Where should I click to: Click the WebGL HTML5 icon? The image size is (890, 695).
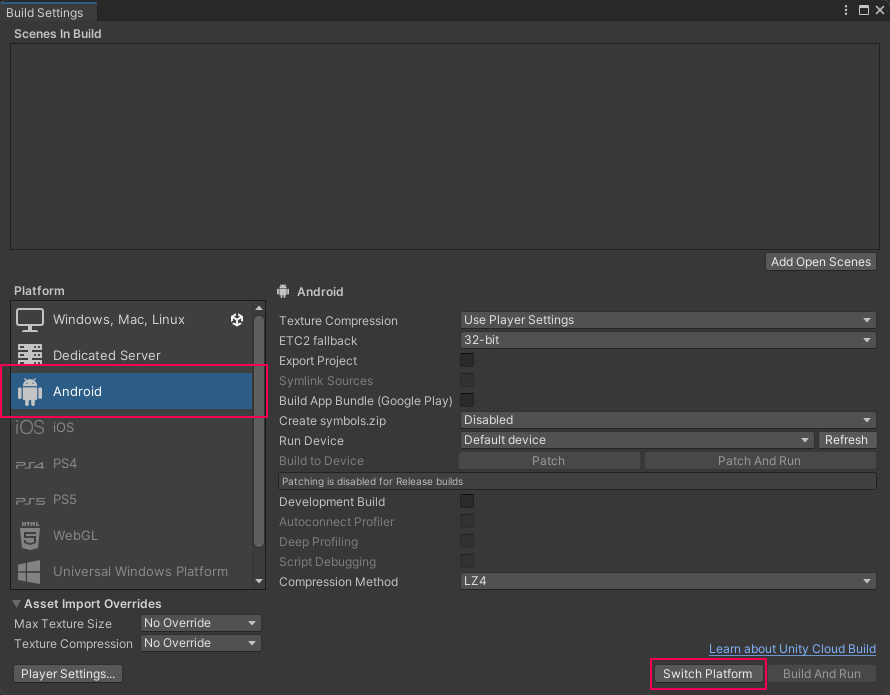tap(30, 535)
